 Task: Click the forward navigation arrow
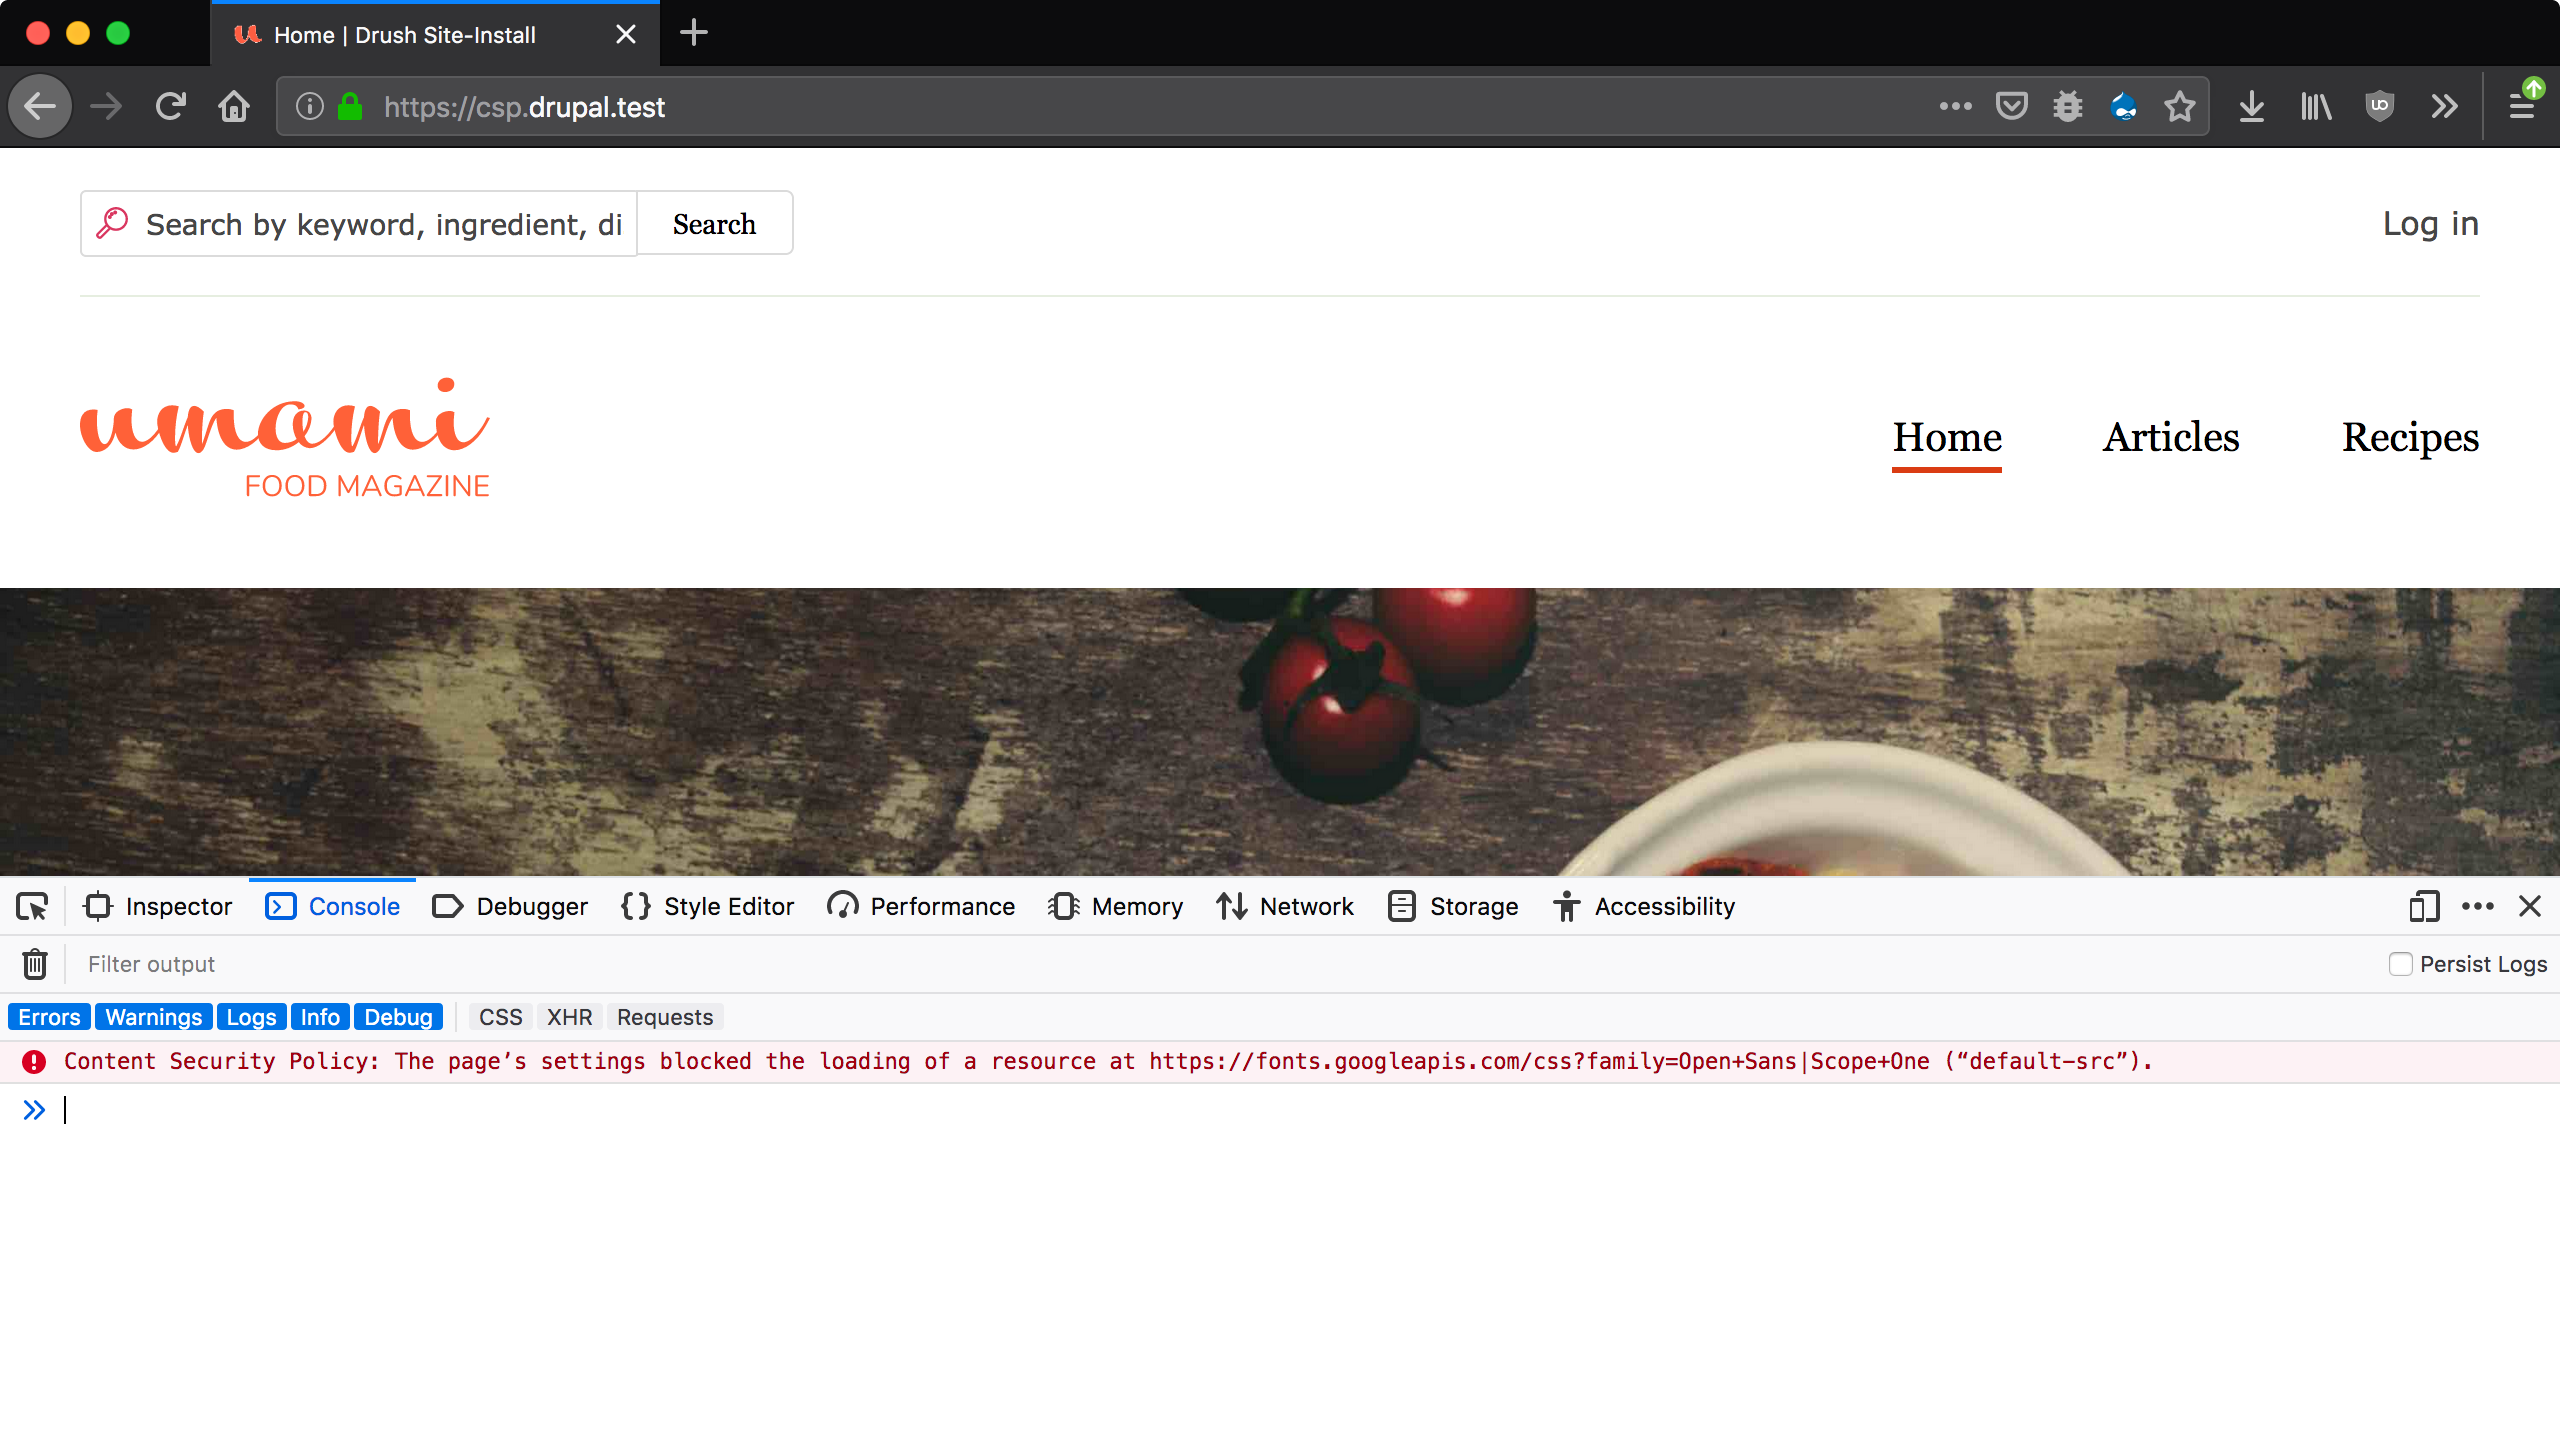coord(105,106)
